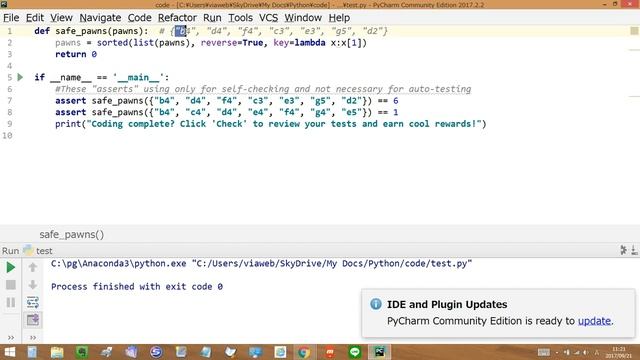The image size is (640, 360).
Task: Open File Explorer folder icon in taskbar
Action: click(57, 352)
